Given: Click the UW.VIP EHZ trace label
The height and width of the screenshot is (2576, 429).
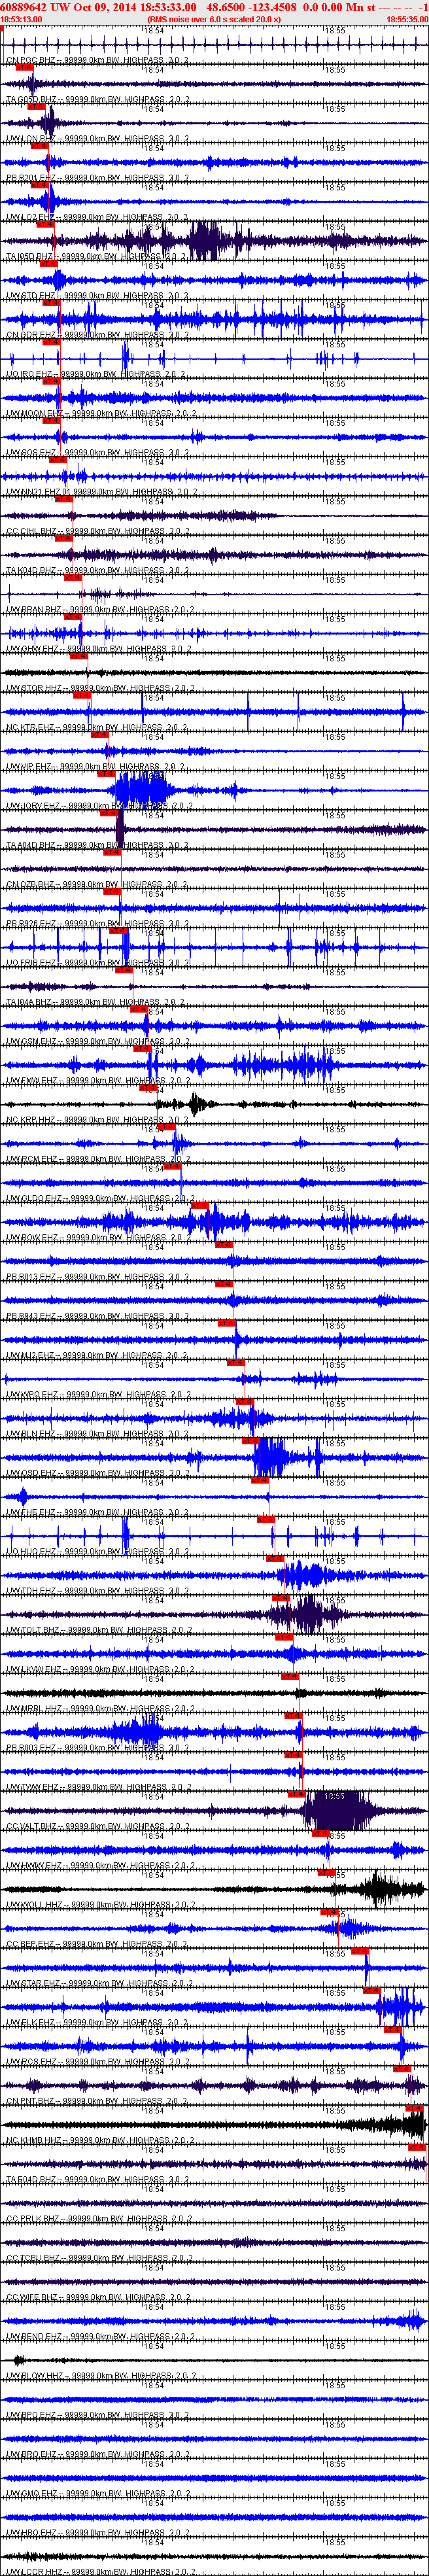Looking at the screenshot, I should (96, 767).
